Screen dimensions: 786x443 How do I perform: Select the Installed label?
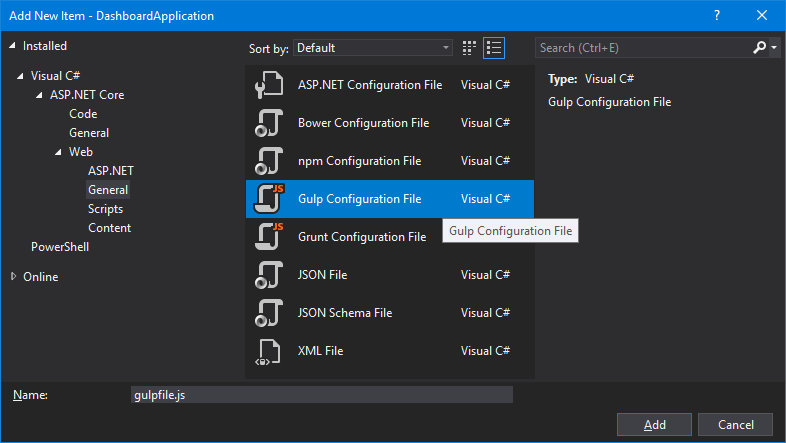click(x=45, y=46)
